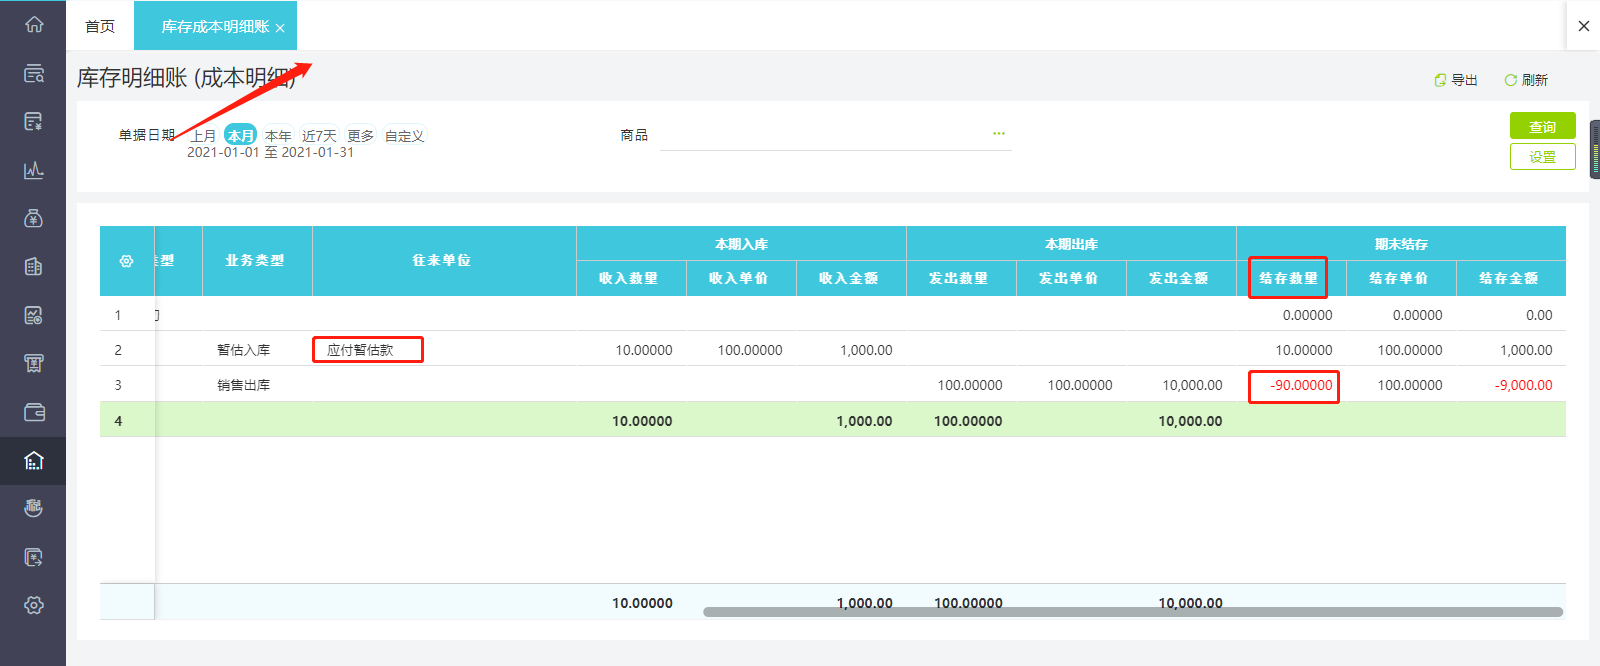Click the 设置 button
1600x666 pixels.
click(x=1542, y=157)
